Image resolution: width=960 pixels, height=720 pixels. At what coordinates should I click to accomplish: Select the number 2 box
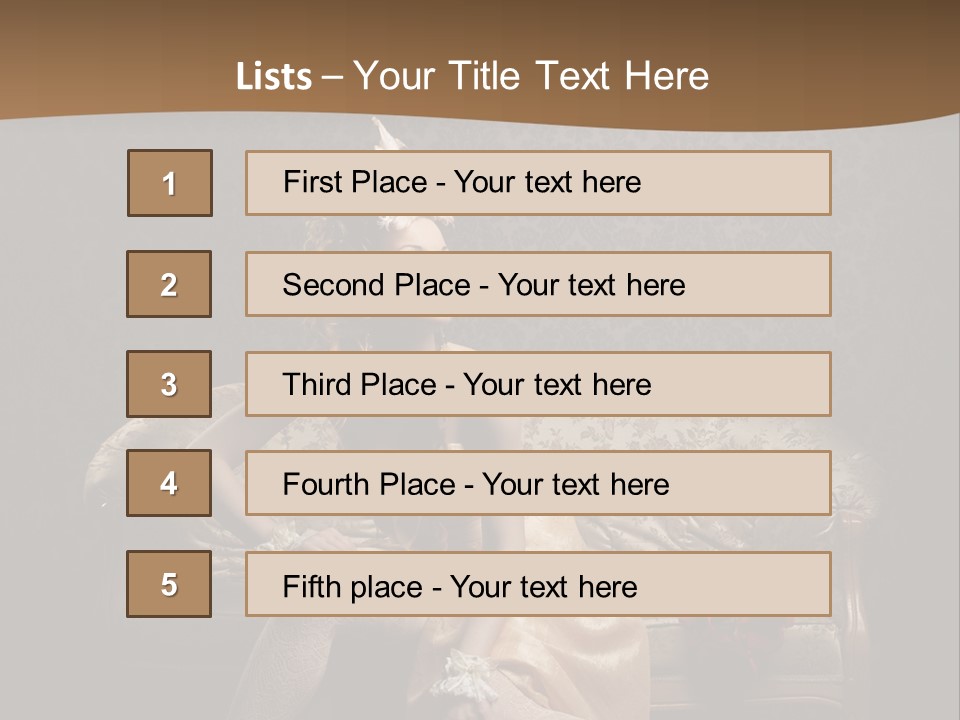click(x=169, y=284)
